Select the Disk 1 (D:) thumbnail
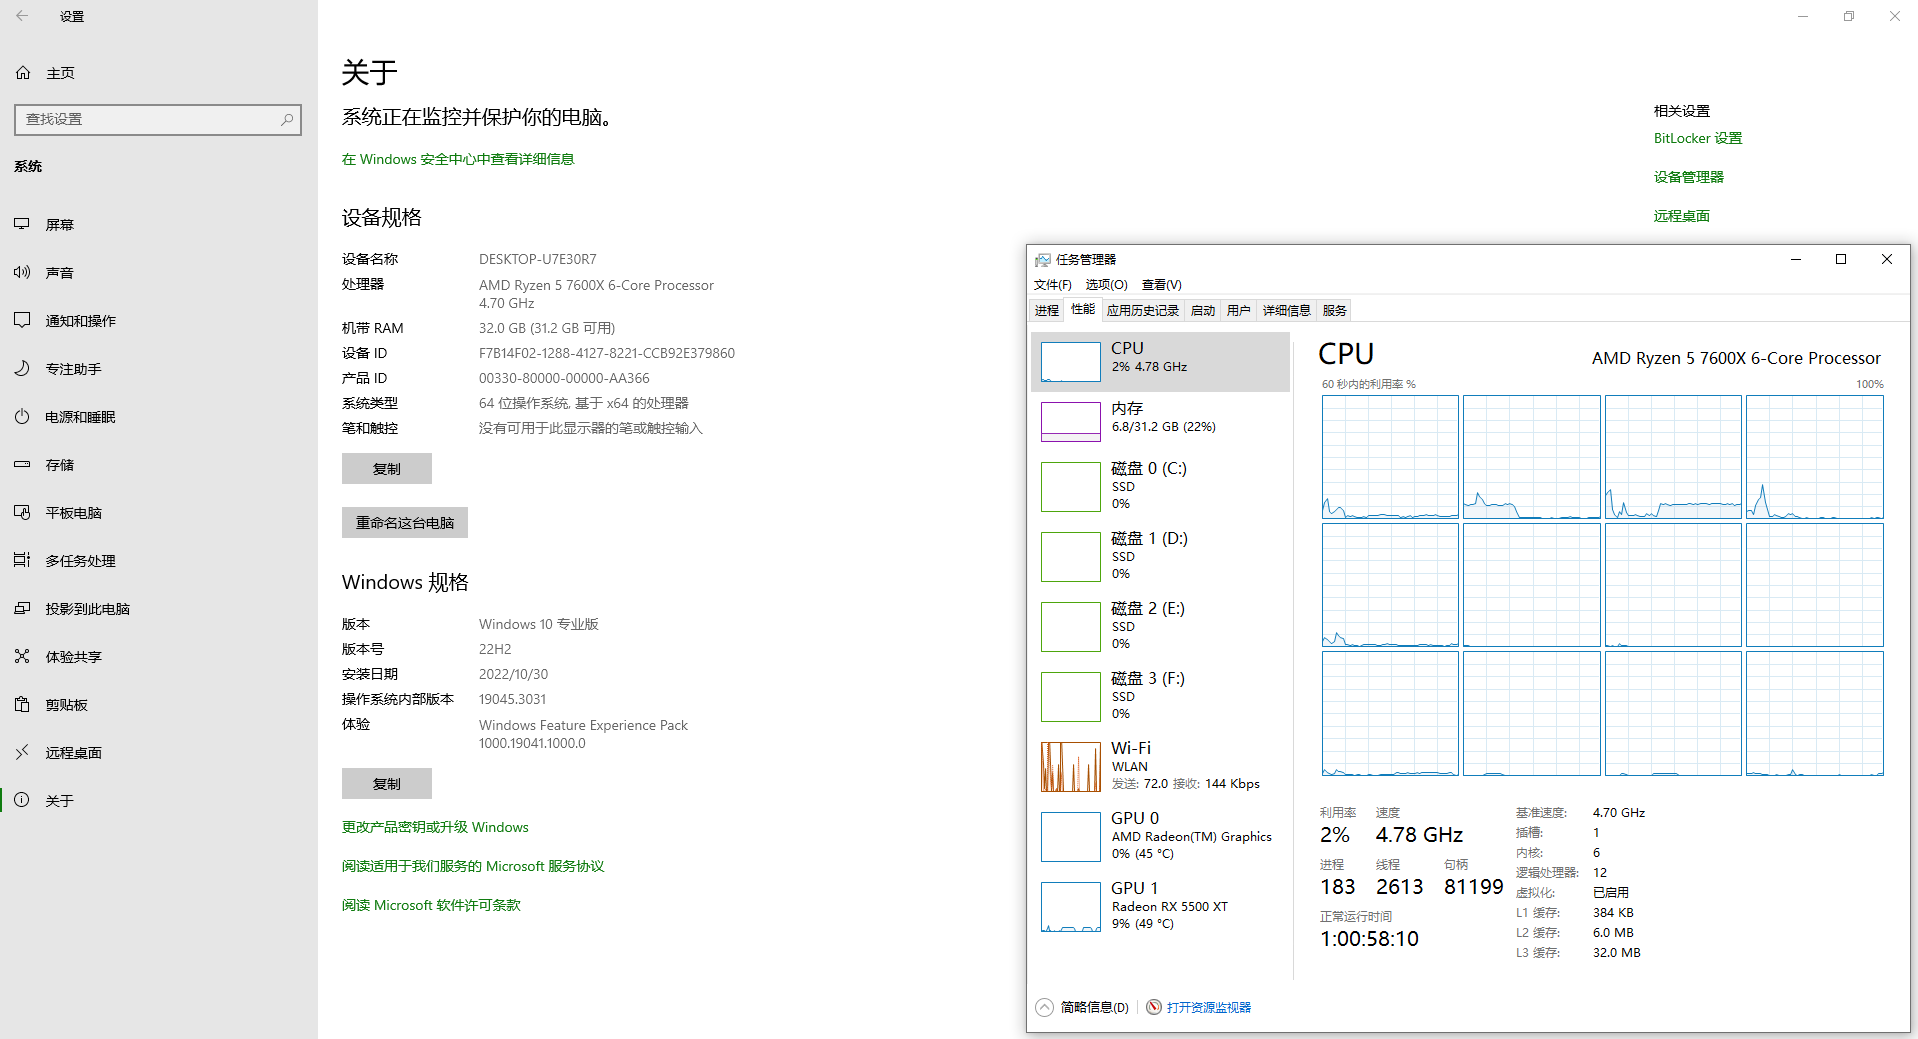Screen dimensions: 1918x1039 [1071, 557]
